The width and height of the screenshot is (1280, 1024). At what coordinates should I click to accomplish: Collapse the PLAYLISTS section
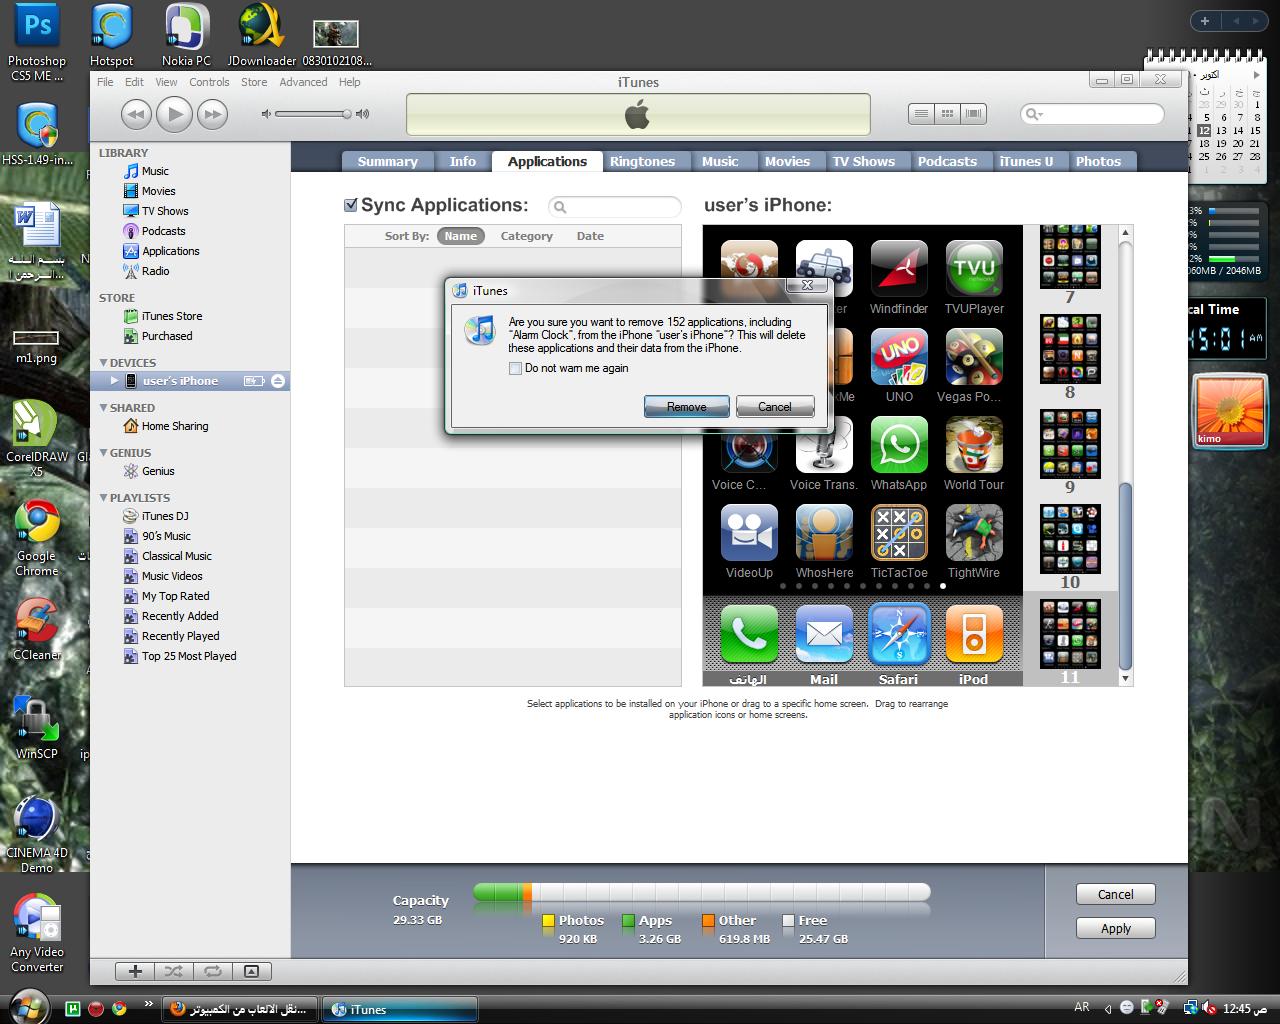tap(103, 498)
